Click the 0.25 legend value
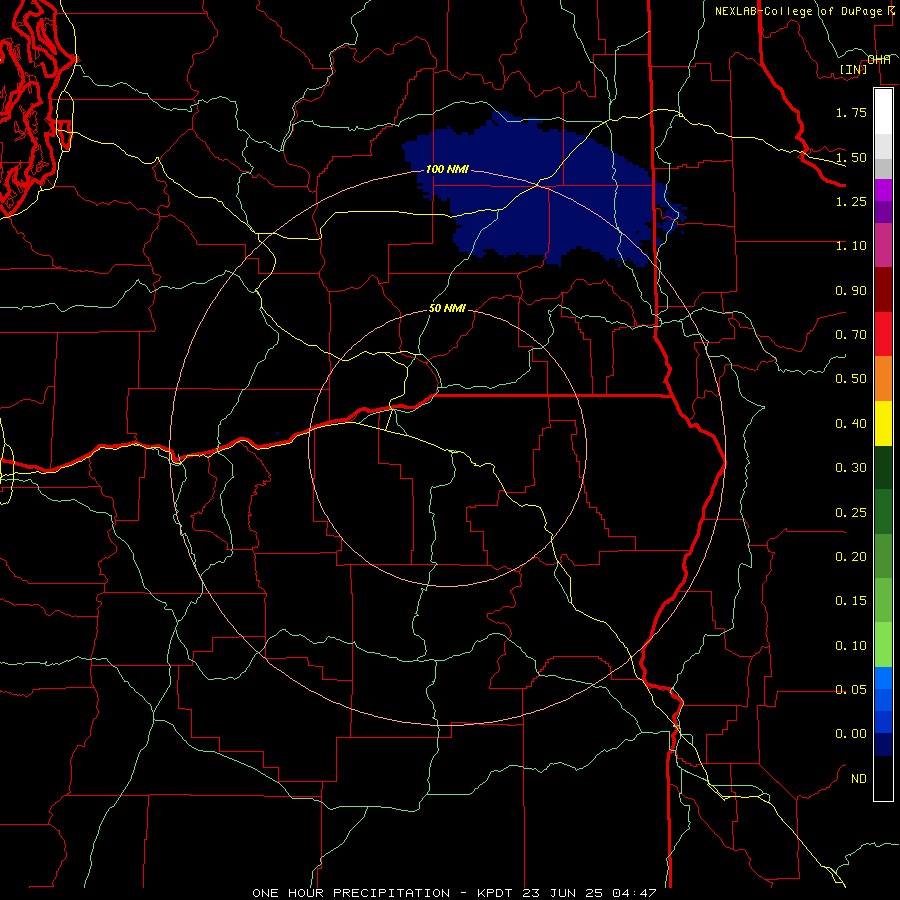900x900 pixels. coord(851,513)
